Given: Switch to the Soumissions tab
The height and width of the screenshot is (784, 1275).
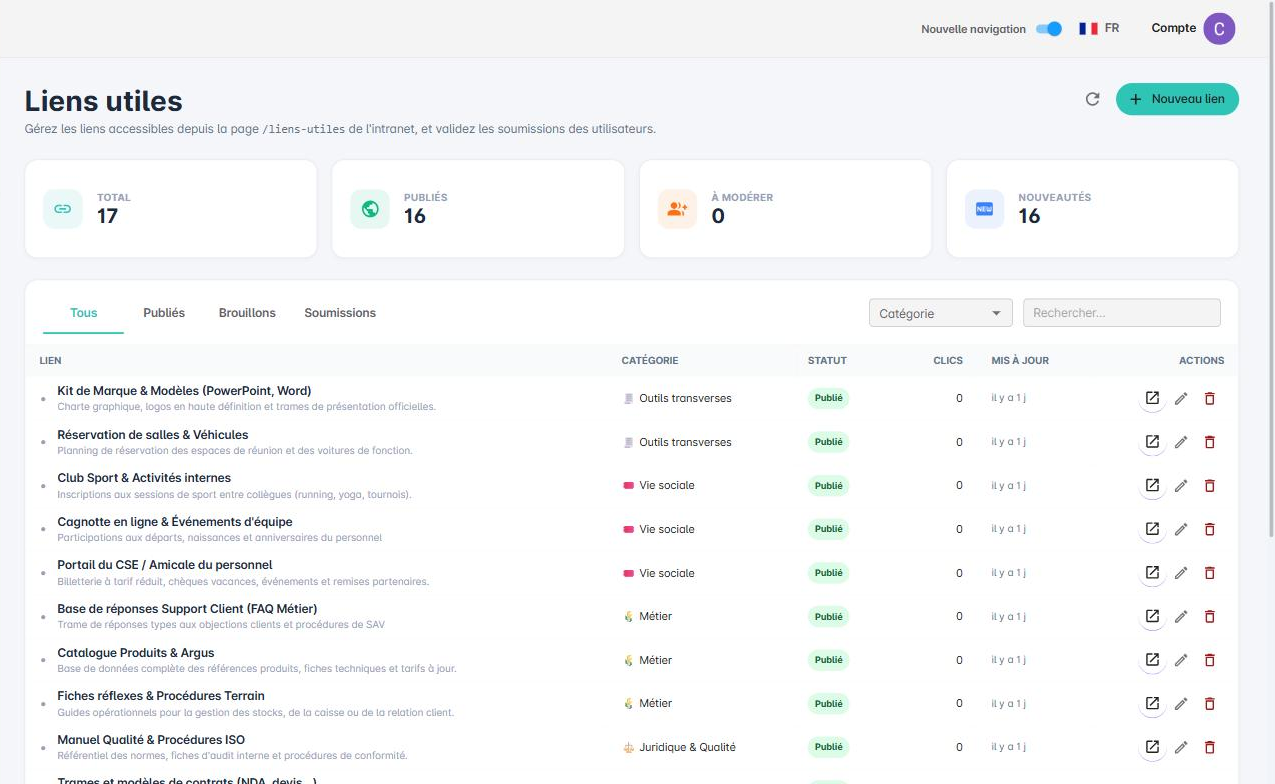Looking at the screenshot, I should (340, 313).
